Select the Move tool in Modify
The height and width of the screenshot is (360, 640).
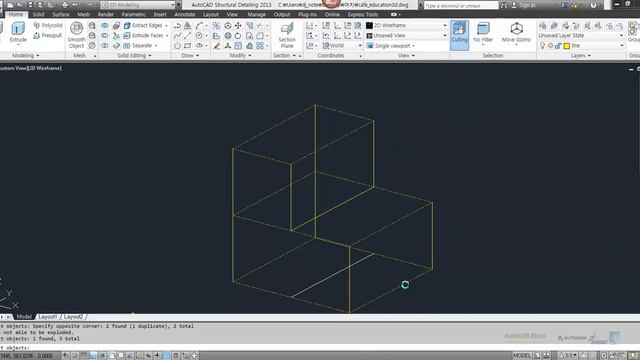click(x=238, y=25)
